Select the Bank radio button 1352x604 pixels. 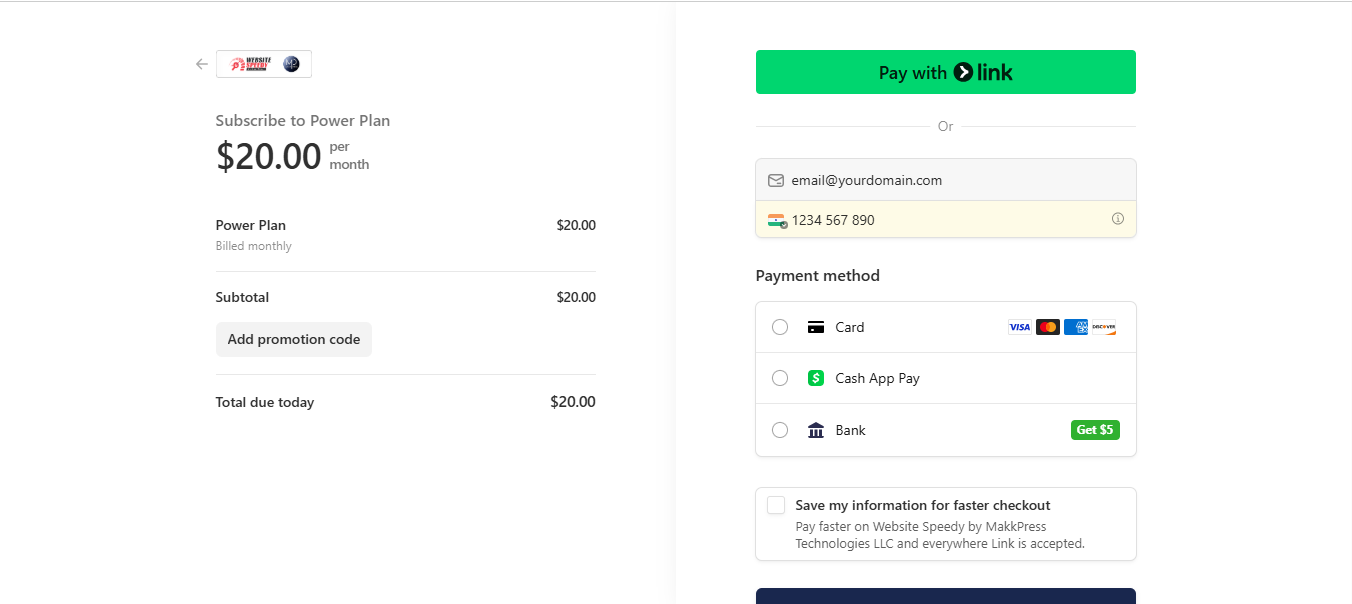coord(780,430)
